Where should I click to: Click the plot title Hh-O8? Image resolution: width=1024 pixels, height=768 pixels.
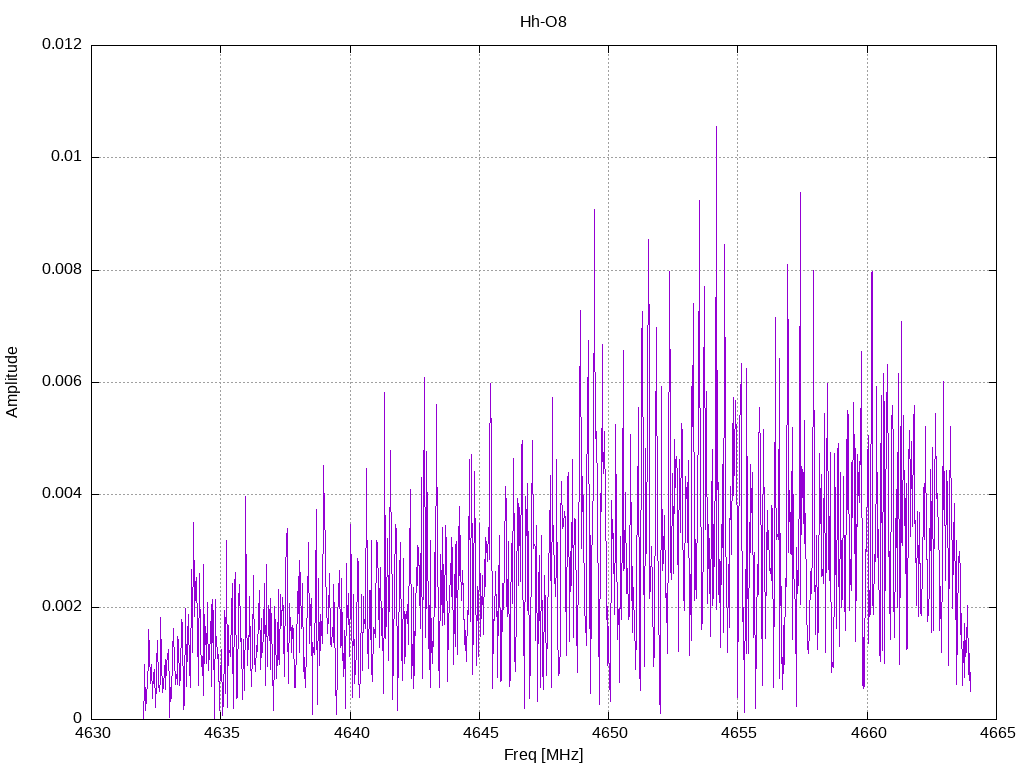(x=543, y=22)
